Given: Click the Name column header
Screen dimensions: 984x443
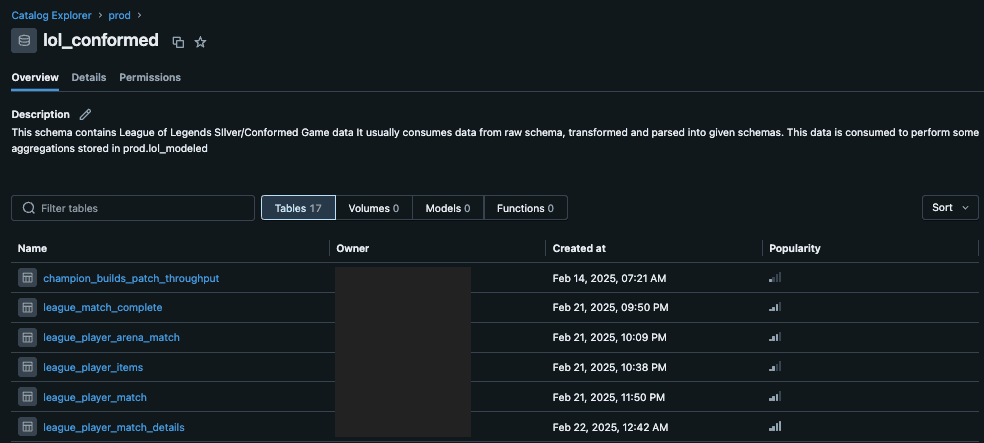Looking at the screenshot, I should [x=32, y=248].
